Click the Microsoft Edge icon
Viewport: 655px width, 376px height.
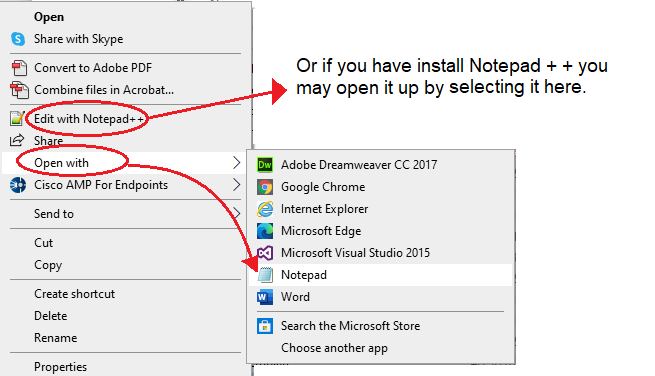click(x=265, y=231)
